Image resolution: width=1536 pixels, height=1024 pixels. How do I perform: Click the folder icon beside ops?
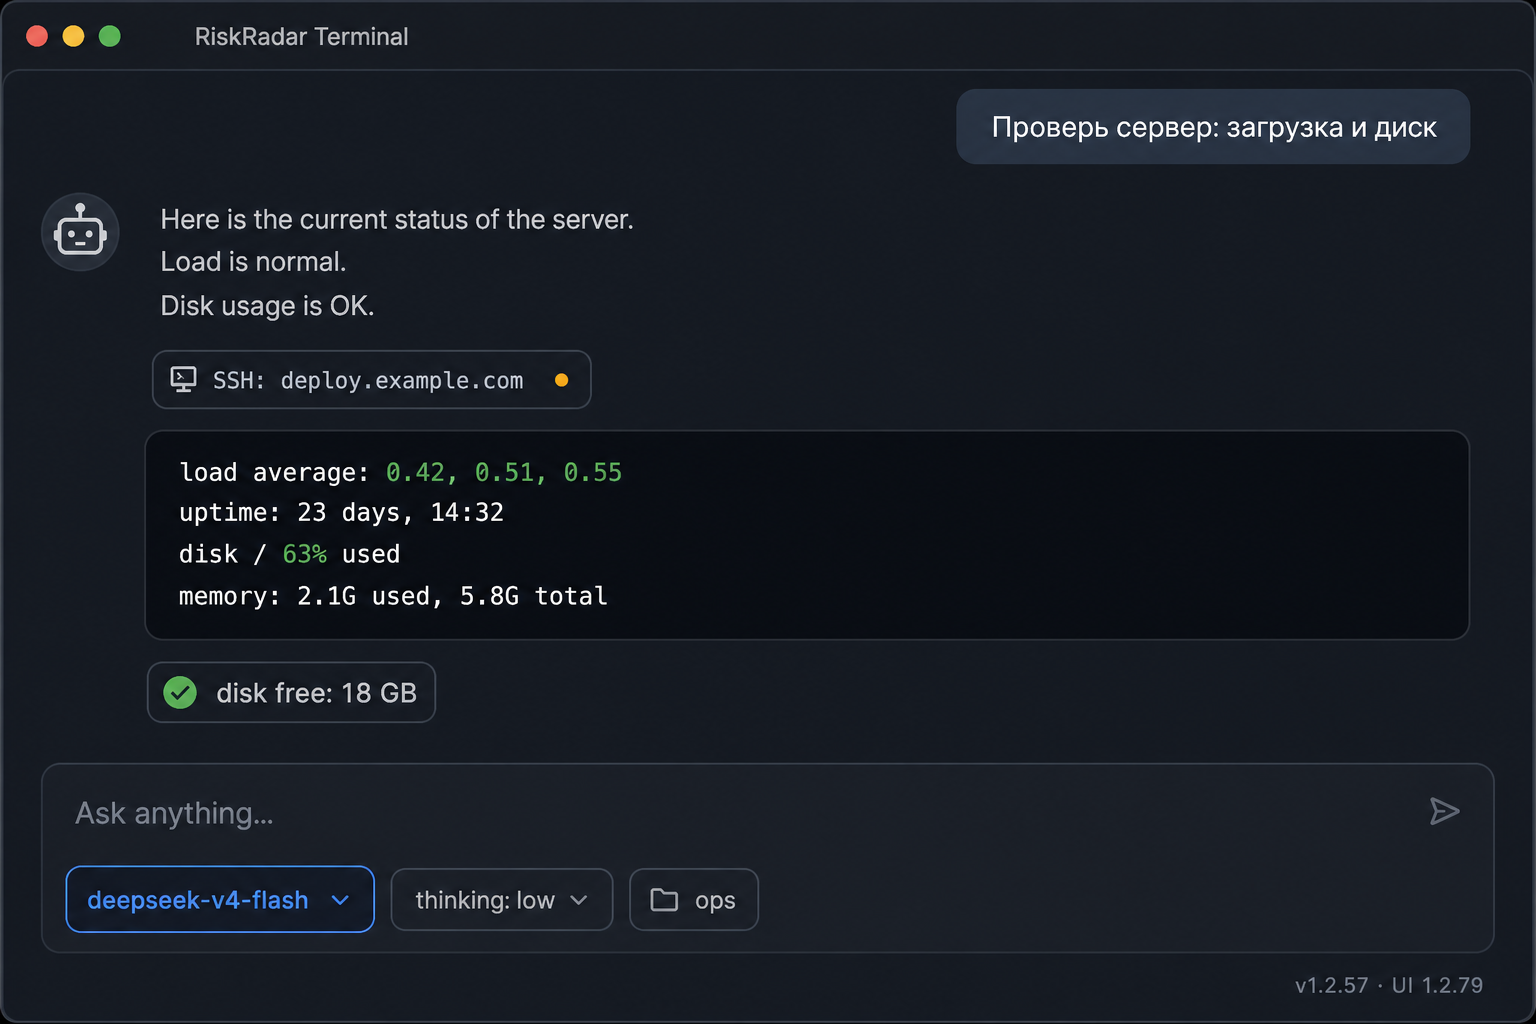pyautogui.click(x=664, y=900)
